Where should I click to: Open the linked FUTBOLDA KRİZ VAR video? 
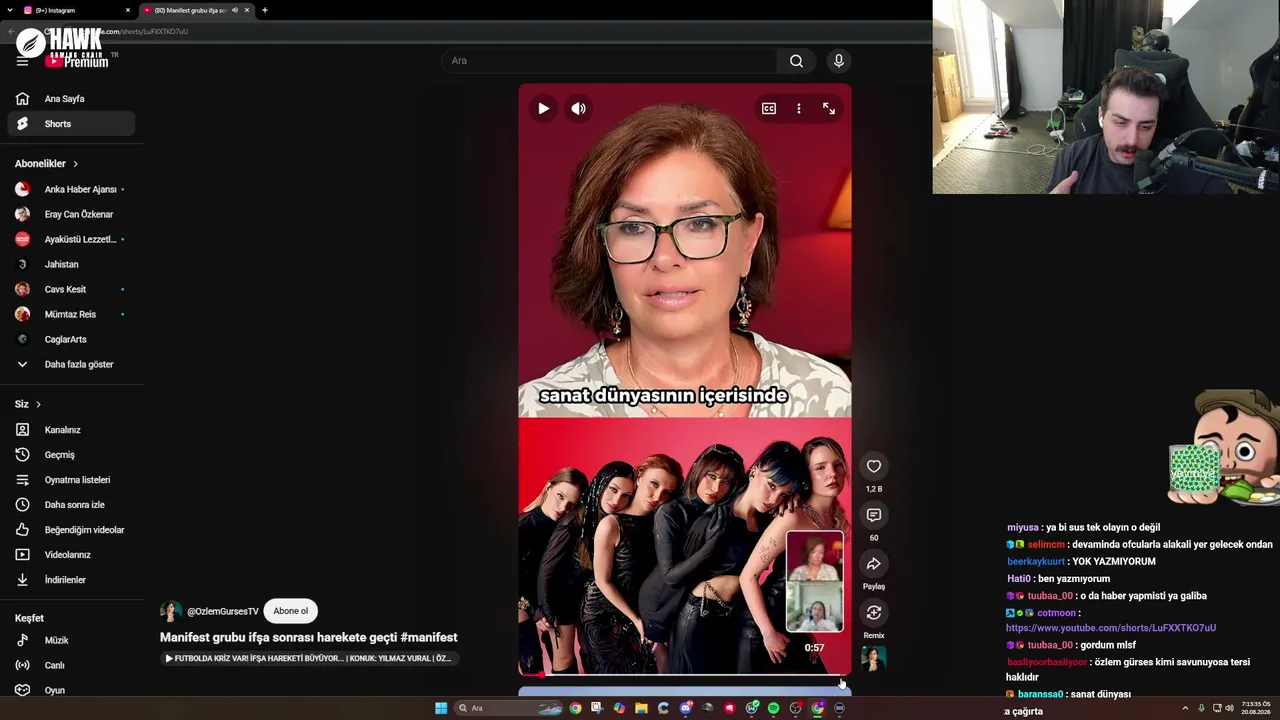pyautogui.click(x=308, y=658)
